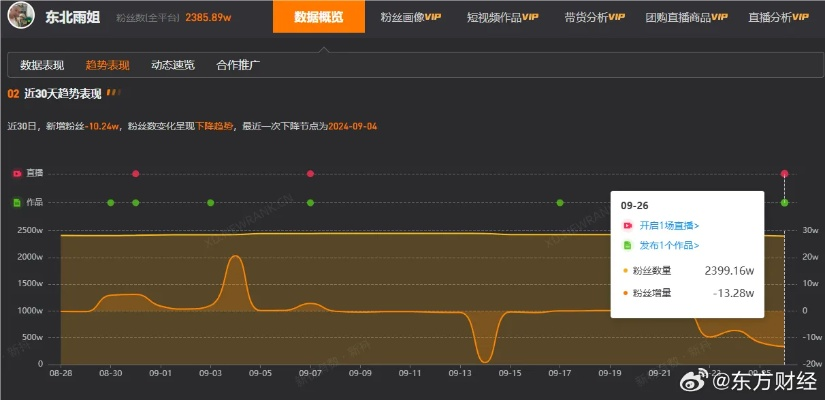825x400 pixels.
Task: Click the -10.24w new follower figure
Action: coord(103,126)
